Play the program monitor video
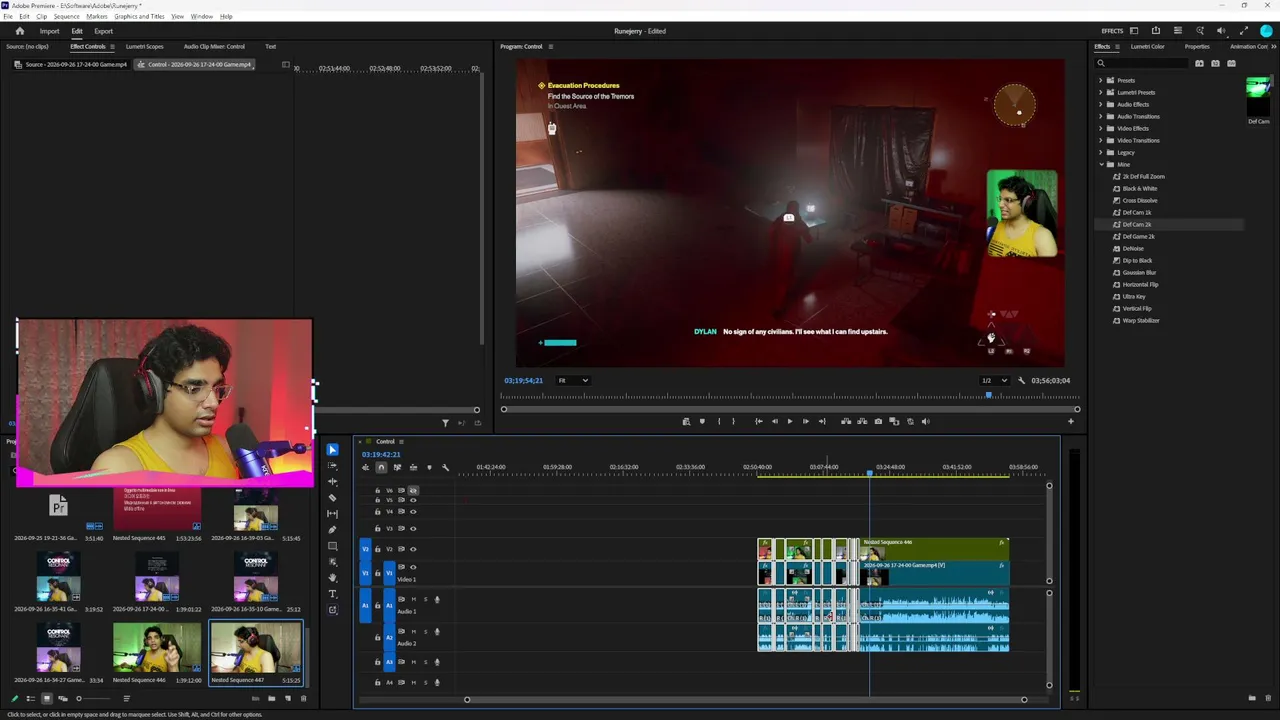The width and height of the screenshot is (1280, 720). [789, 421]
